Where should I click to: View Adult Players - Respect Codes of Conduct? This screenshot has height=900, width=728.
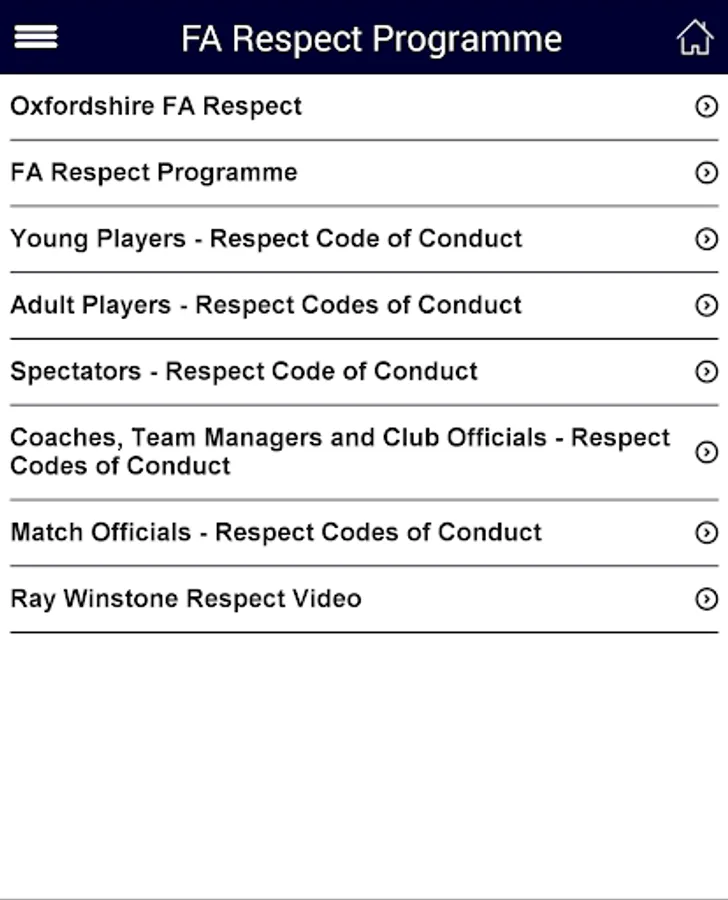tap(266, 305)
